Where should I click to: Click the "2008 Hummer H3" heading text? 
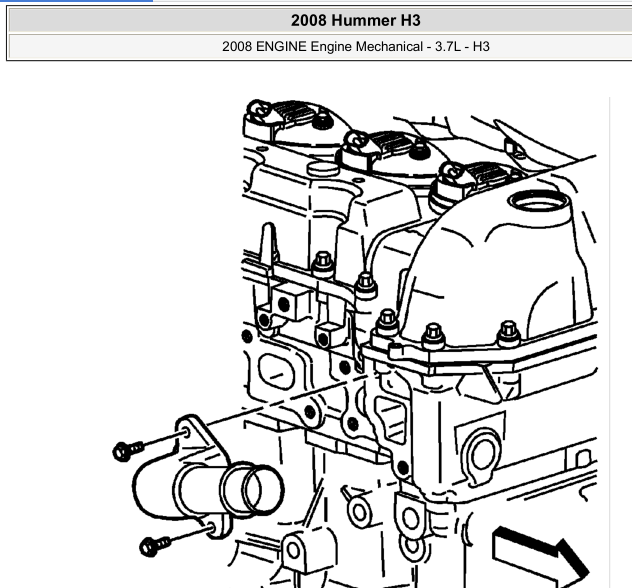click(356, 21)
